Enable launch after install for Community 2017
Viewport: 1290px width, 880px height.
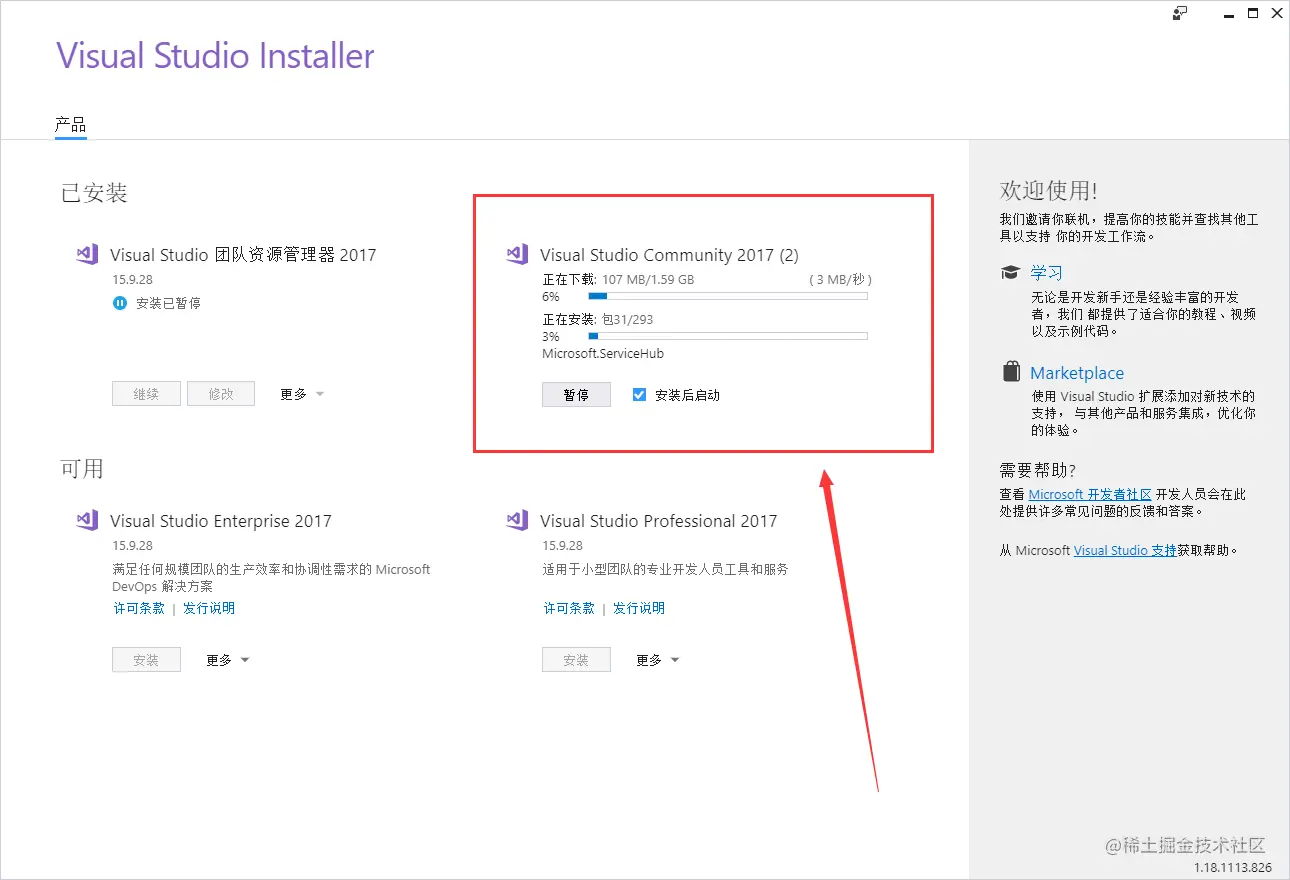(x=638, y=394)
